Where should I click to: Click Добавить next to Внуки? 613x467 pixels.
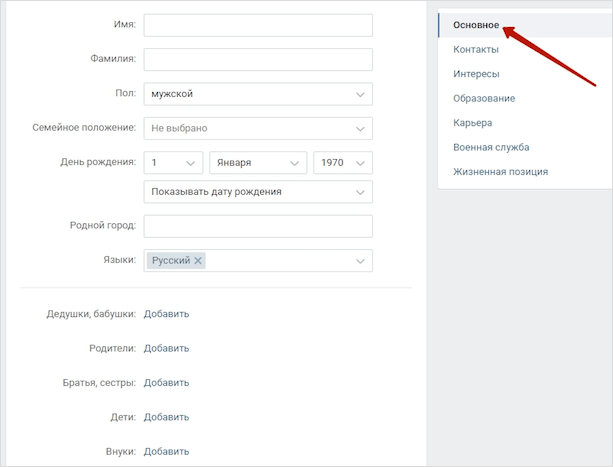(x=166, y=451)
